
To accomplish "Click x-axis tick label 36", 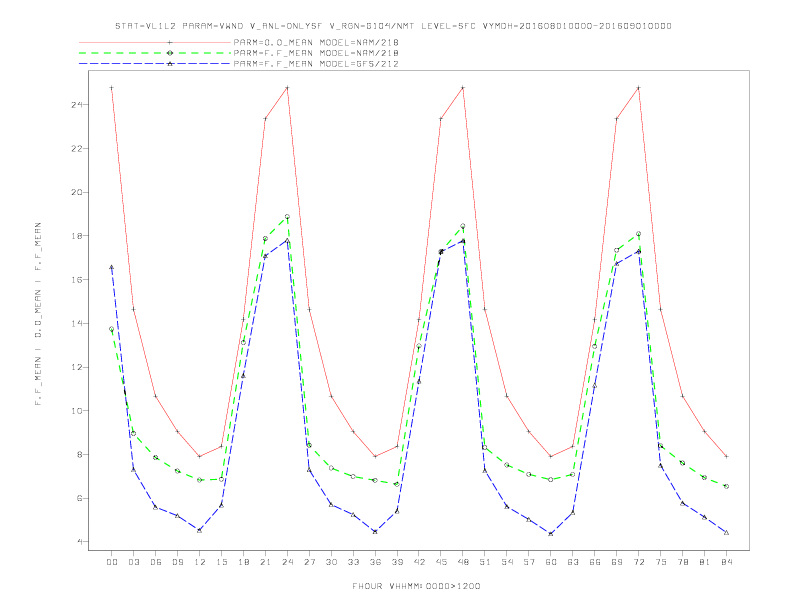I will (375, 562).
